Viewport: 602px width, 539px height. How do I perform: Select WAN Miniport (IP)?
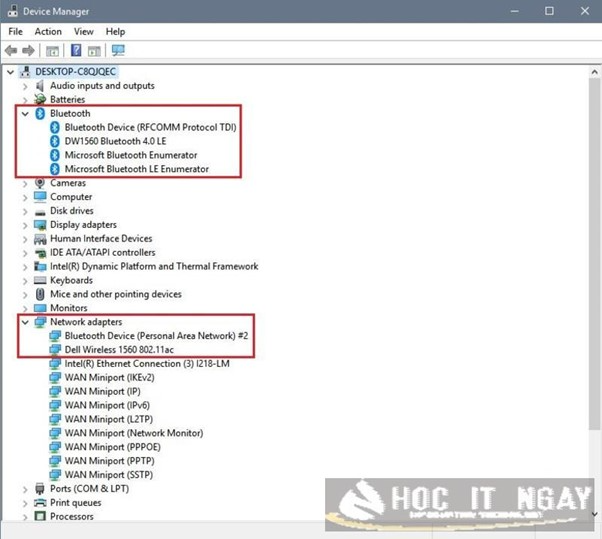103,391
